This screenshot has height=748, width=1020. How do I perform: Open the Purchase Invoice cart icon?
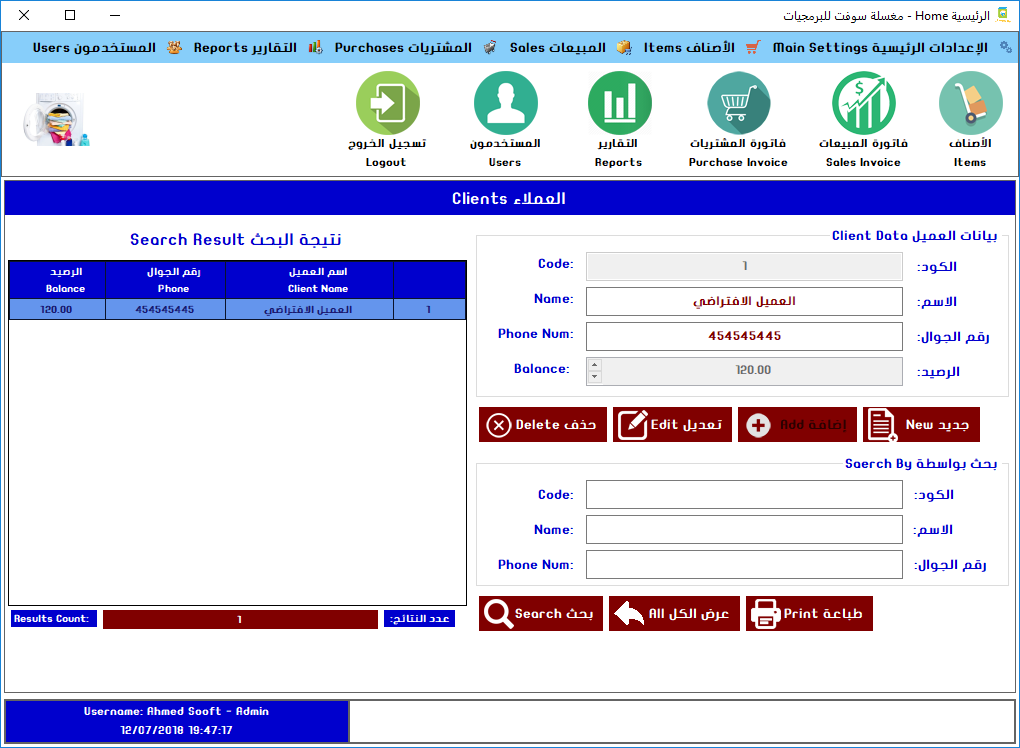[x=738, y=105]
